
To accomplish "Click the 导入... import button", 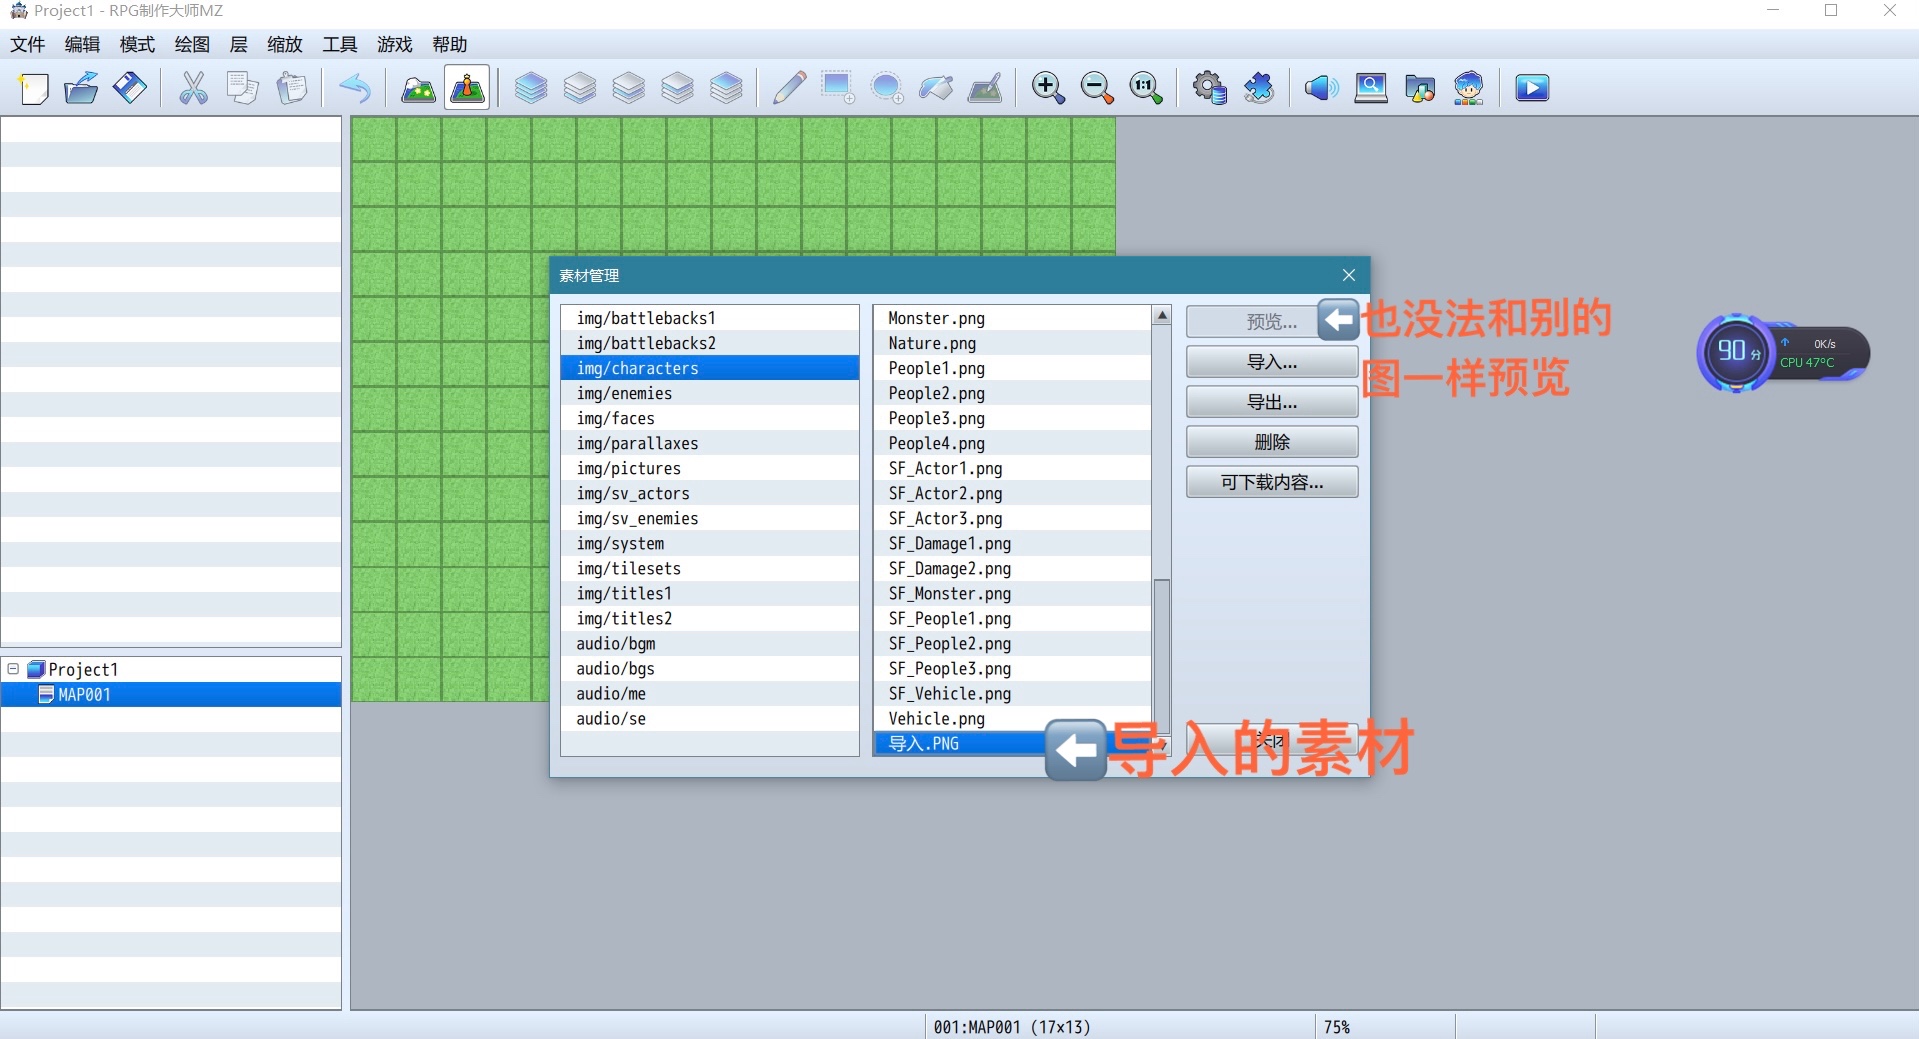I will tap(1272, 362).
